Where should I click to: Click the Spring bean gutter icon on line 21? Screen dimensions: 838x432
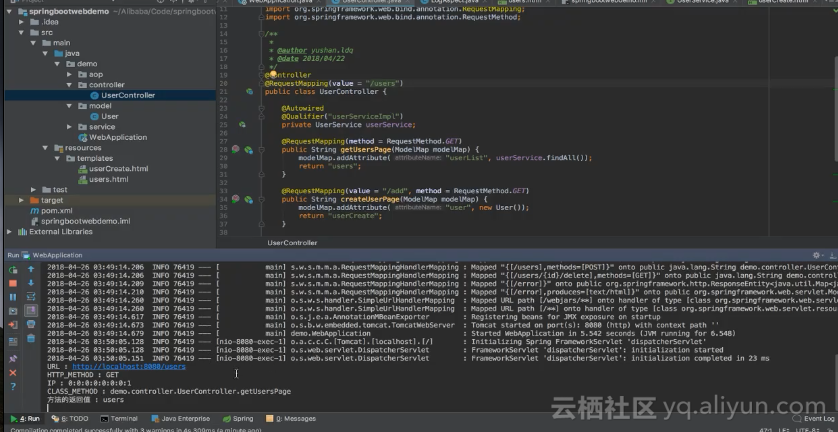point(249,92)
